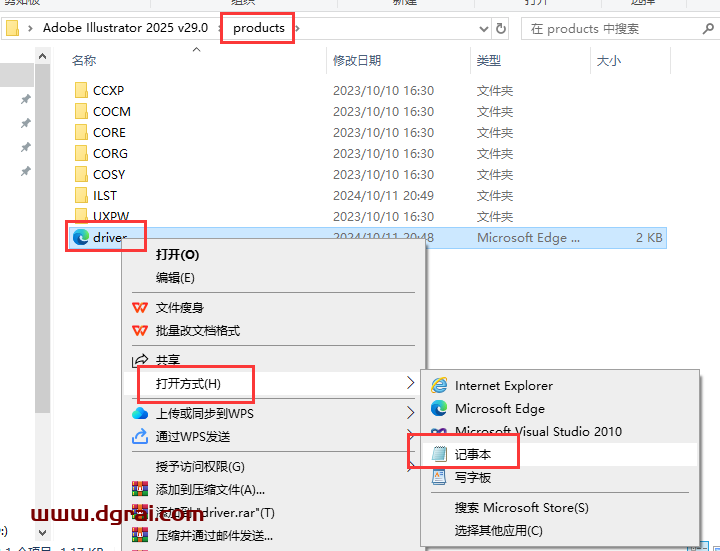Click the Notepad icon beside 记事本
Screen dimensions: 720x551
[x=439, y=454]
